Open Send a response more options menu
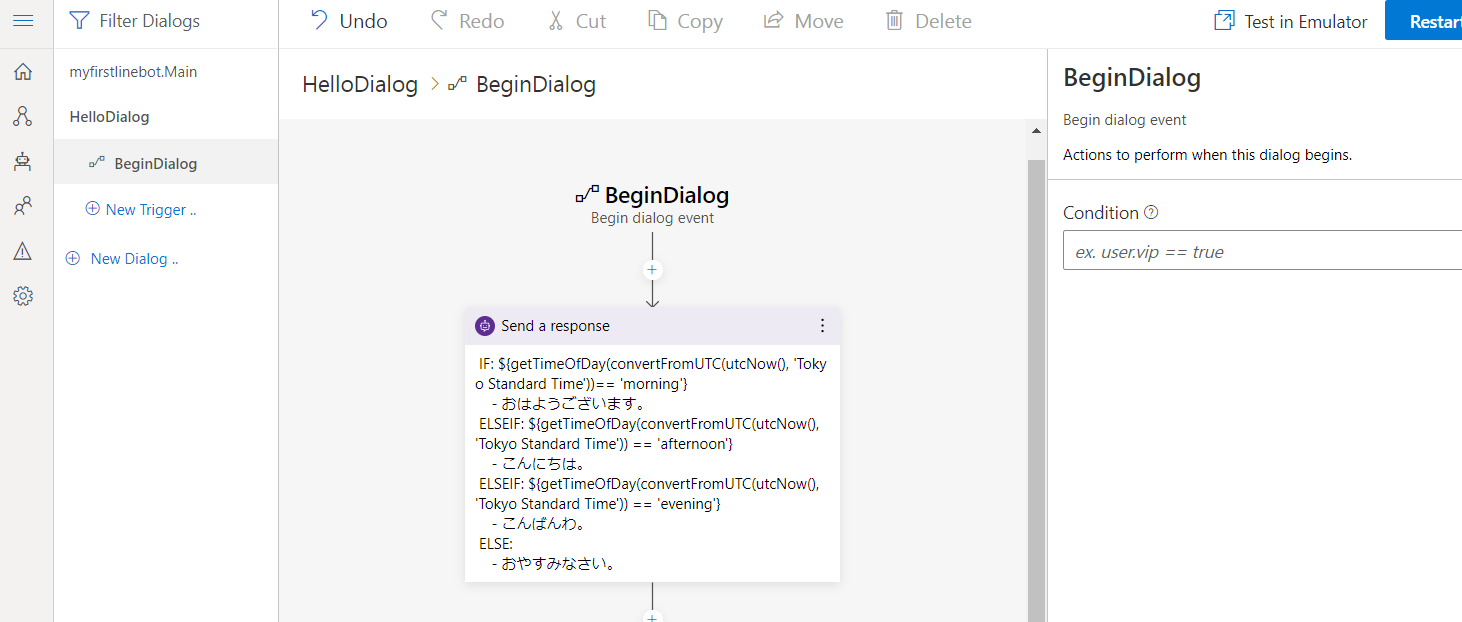Screen dimensions: 1462x622 pyautogui.click(x=822, y=326)
